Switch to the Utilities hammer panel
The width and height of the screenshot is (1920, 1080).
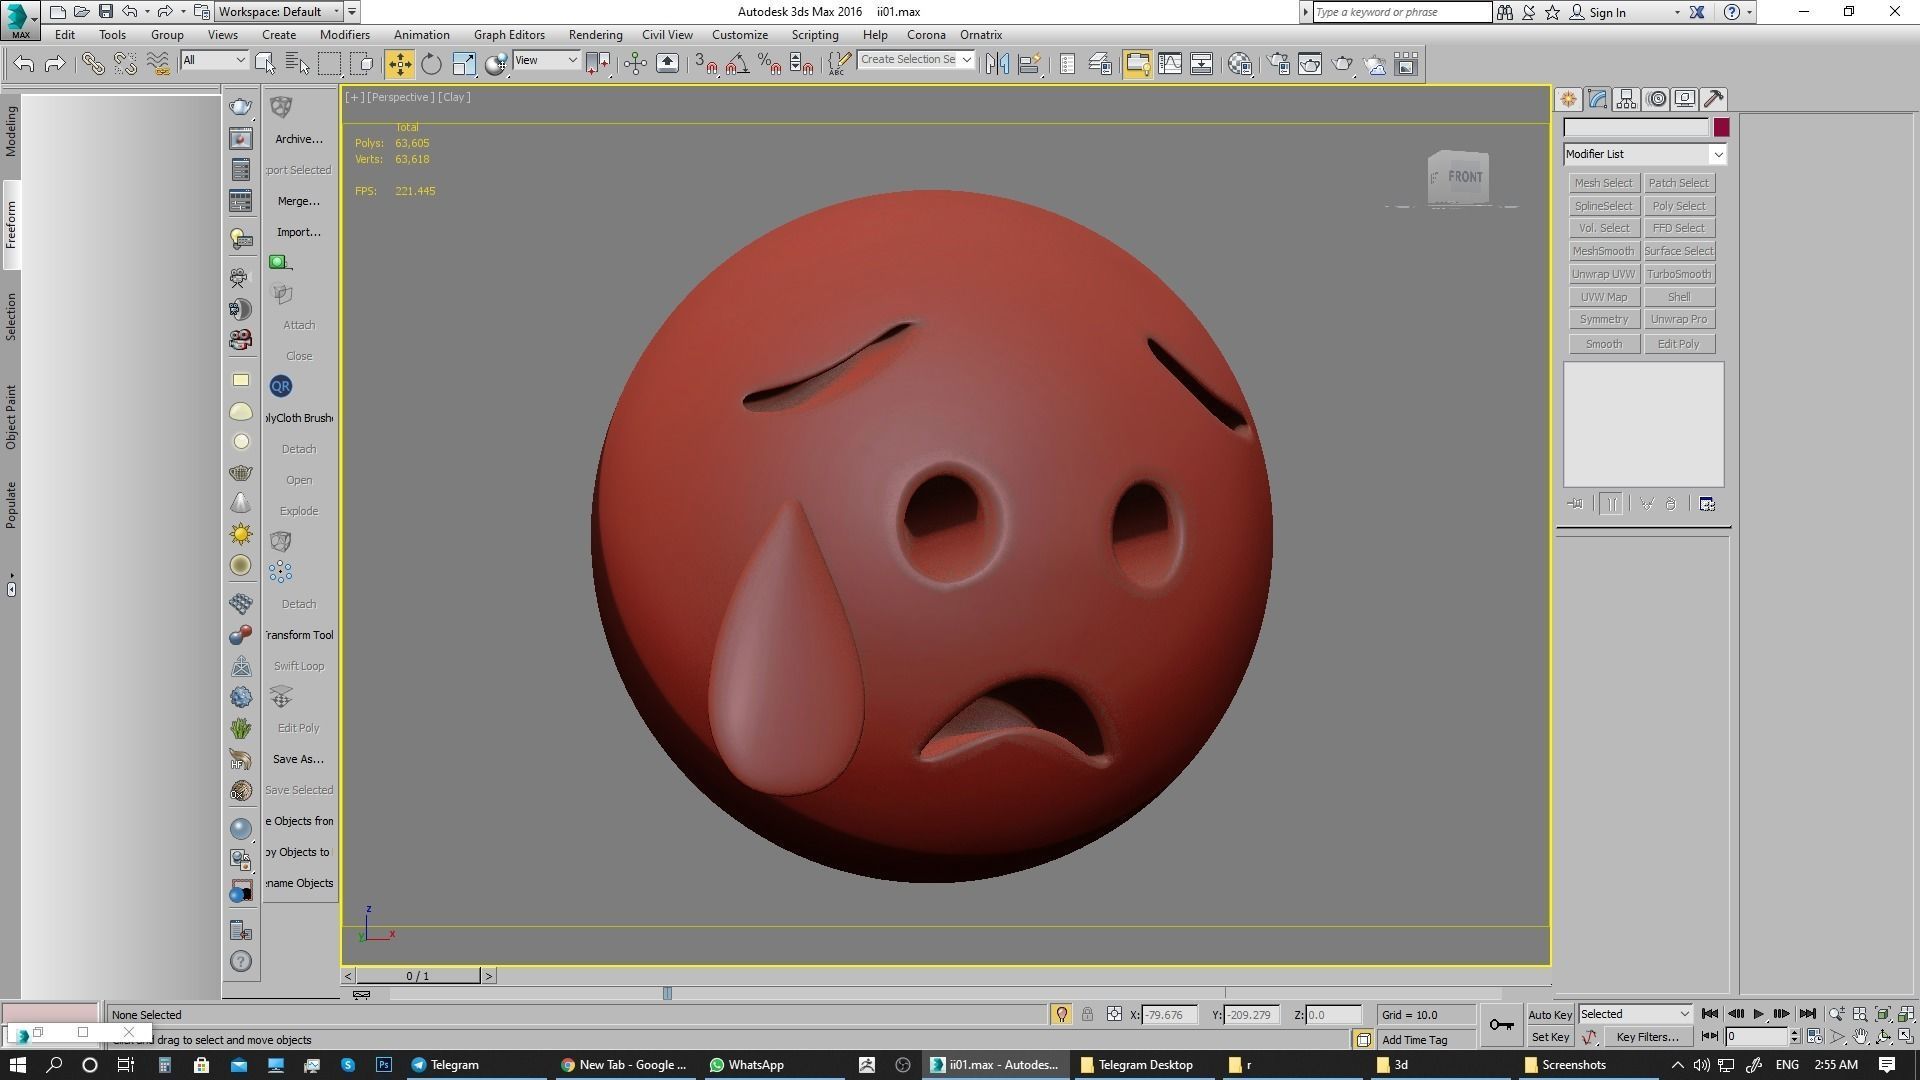click(1714, 99)
